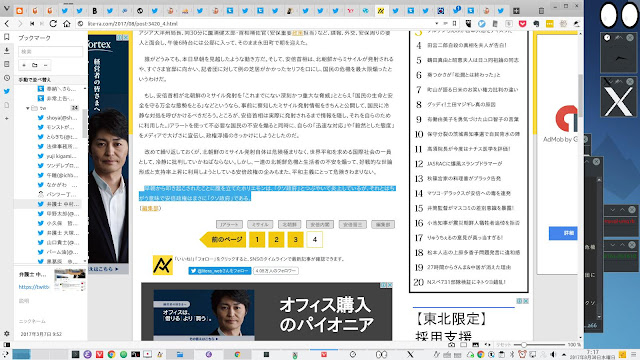The width and height of the screenshot is (640, 360).
Task: Select the shoya@sh... bookmark
Action: (57, 118)
